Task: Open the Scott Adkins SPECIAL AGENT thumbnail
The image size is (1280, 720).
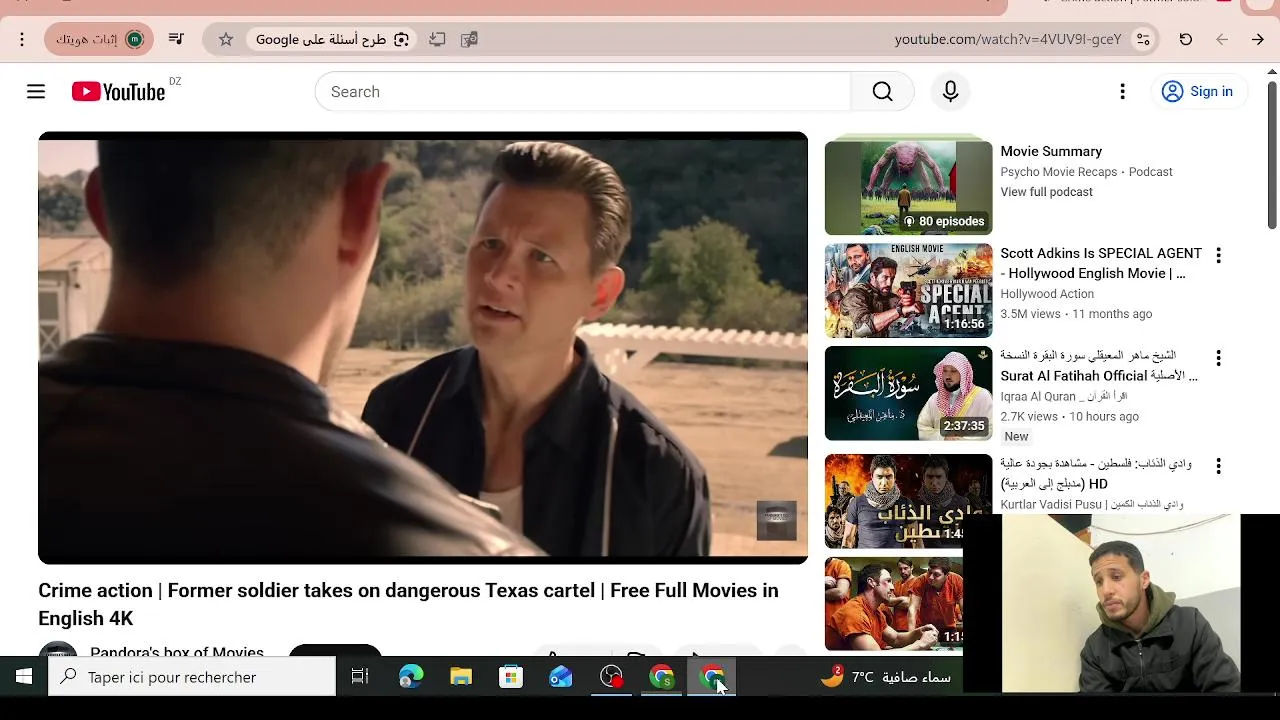Action: (908, 291)
